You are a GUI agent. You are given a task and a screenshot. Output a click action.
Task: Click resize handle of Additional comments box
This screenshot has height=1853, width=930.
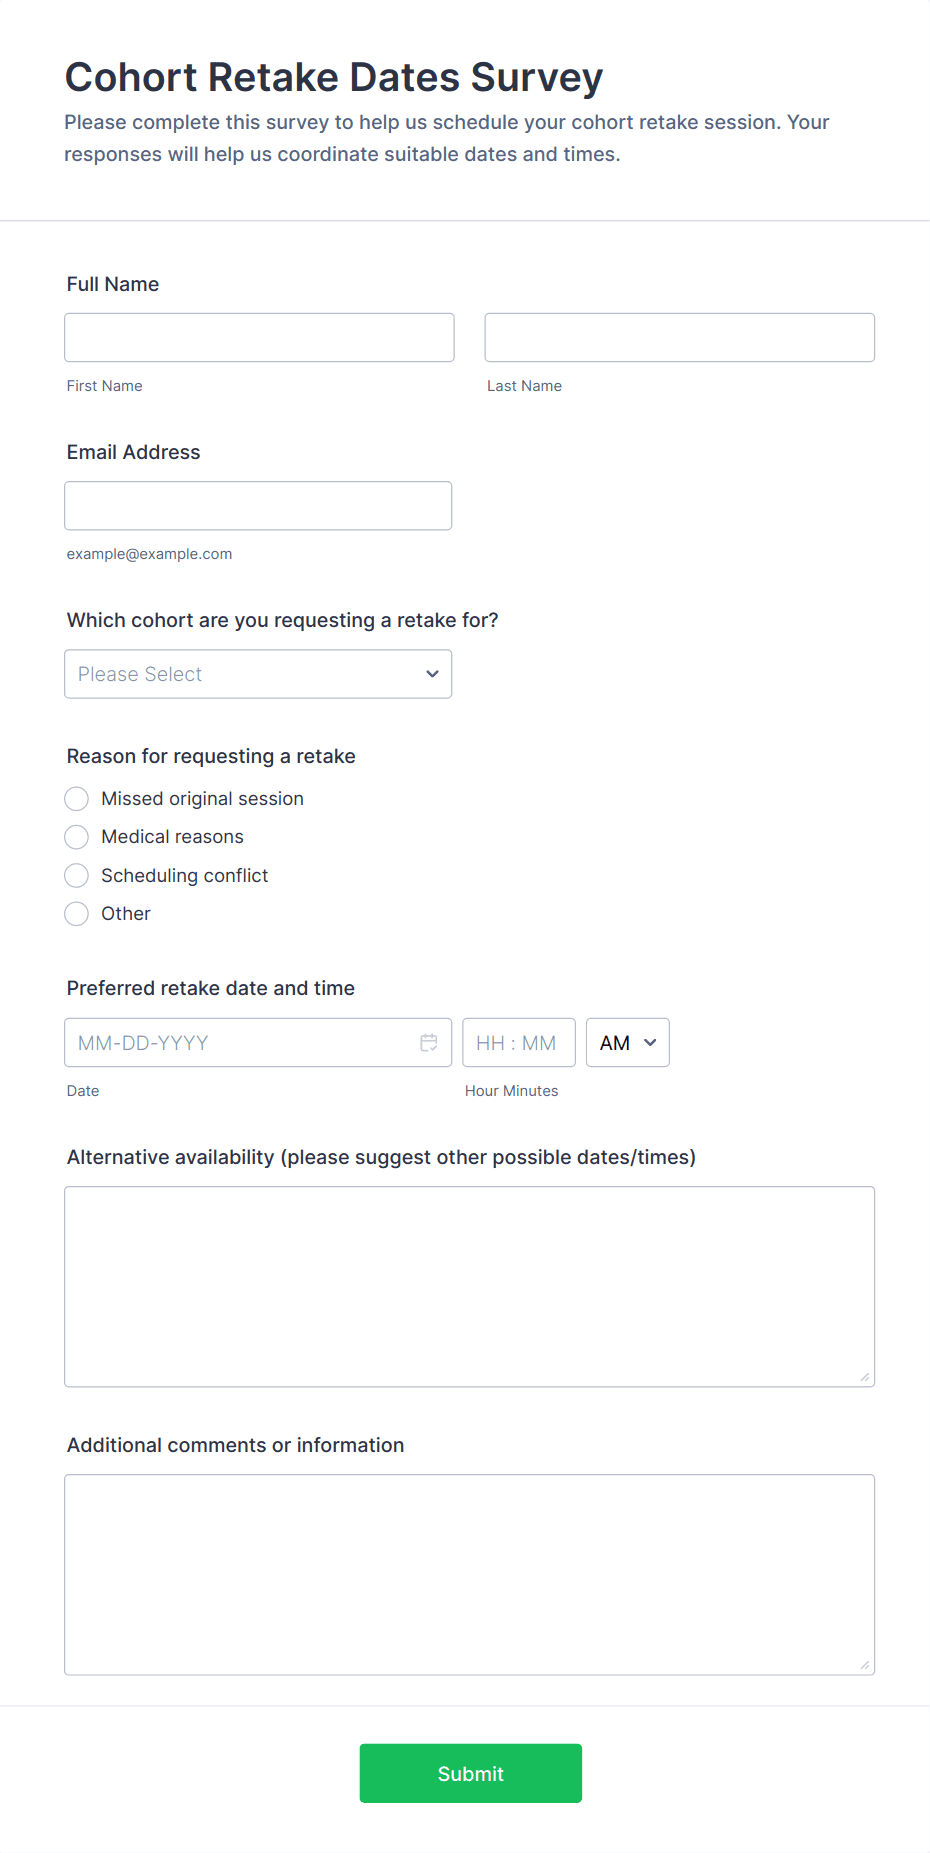864,1665
